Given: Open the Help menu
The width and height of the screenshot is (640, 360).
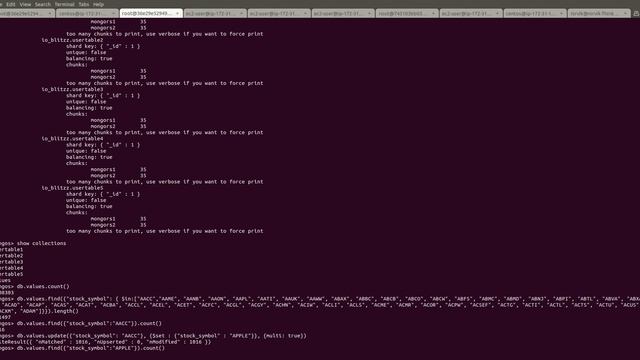Looking at the screenshot, I should 98,4.
